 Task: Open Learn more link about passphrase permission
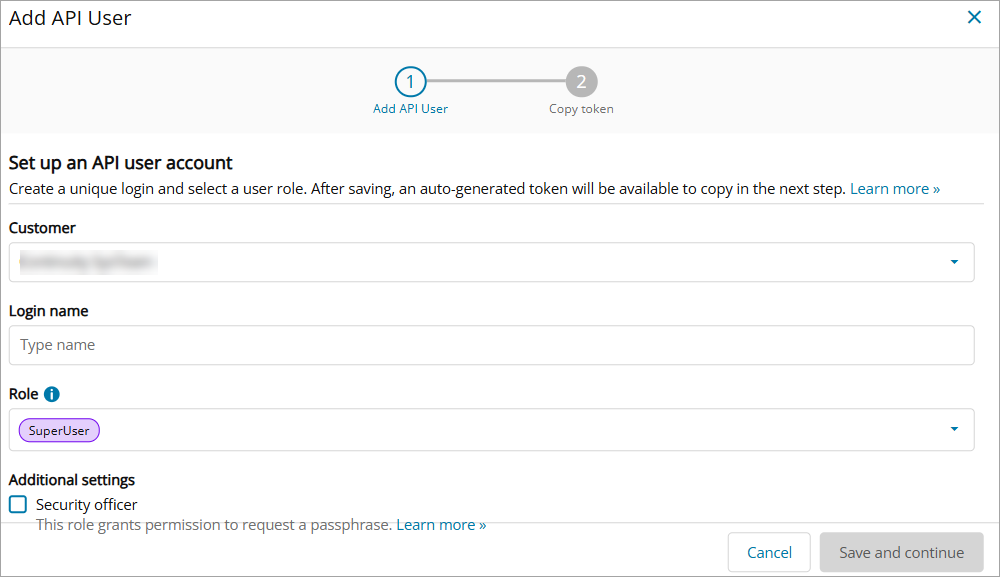pos(441,524)
